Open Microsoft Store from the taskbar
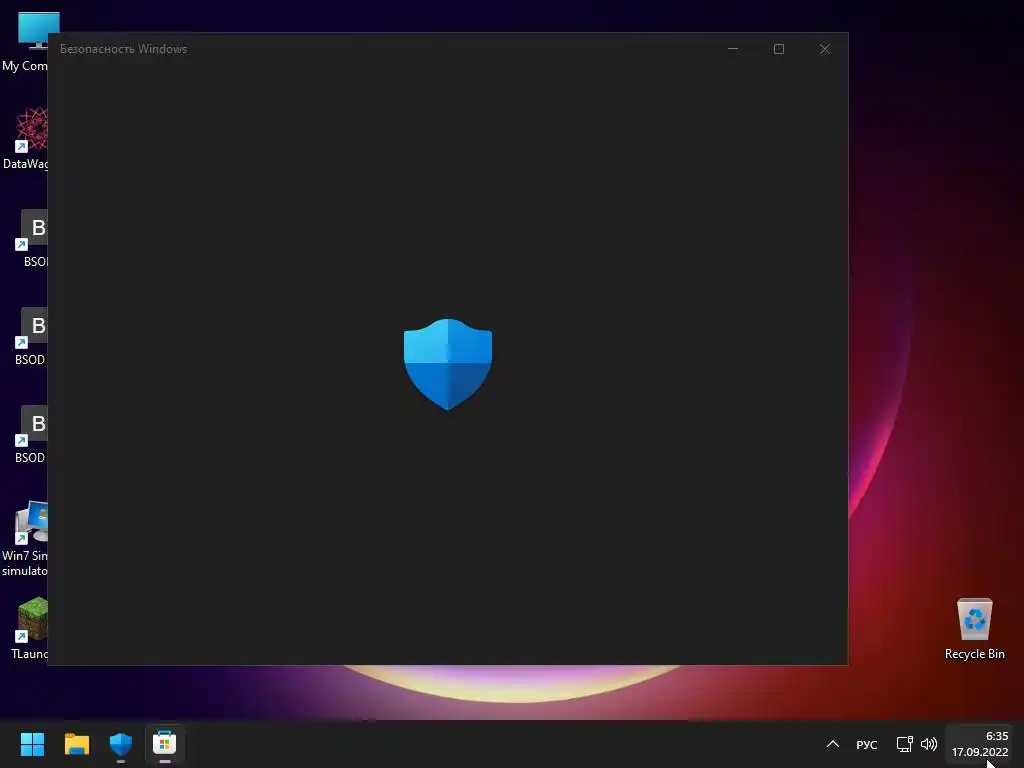1024x768 pixels. point(165,744)
